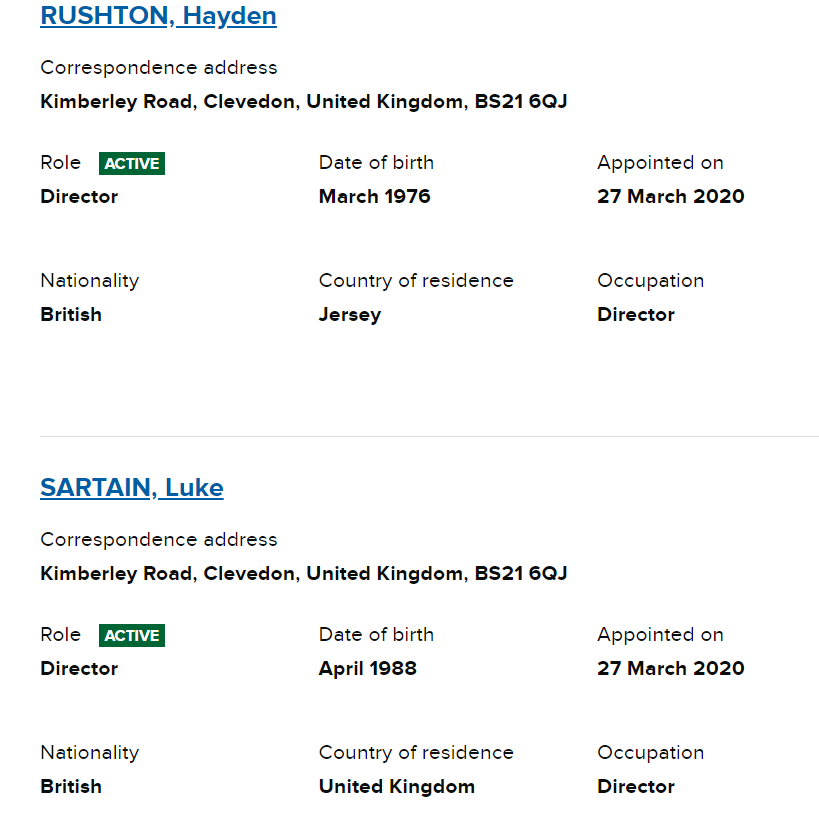Click the ACTIVE badge for Hayden Rushton
Image resolution: width=819 pixels, height=833 pixels.
(132, 164)
